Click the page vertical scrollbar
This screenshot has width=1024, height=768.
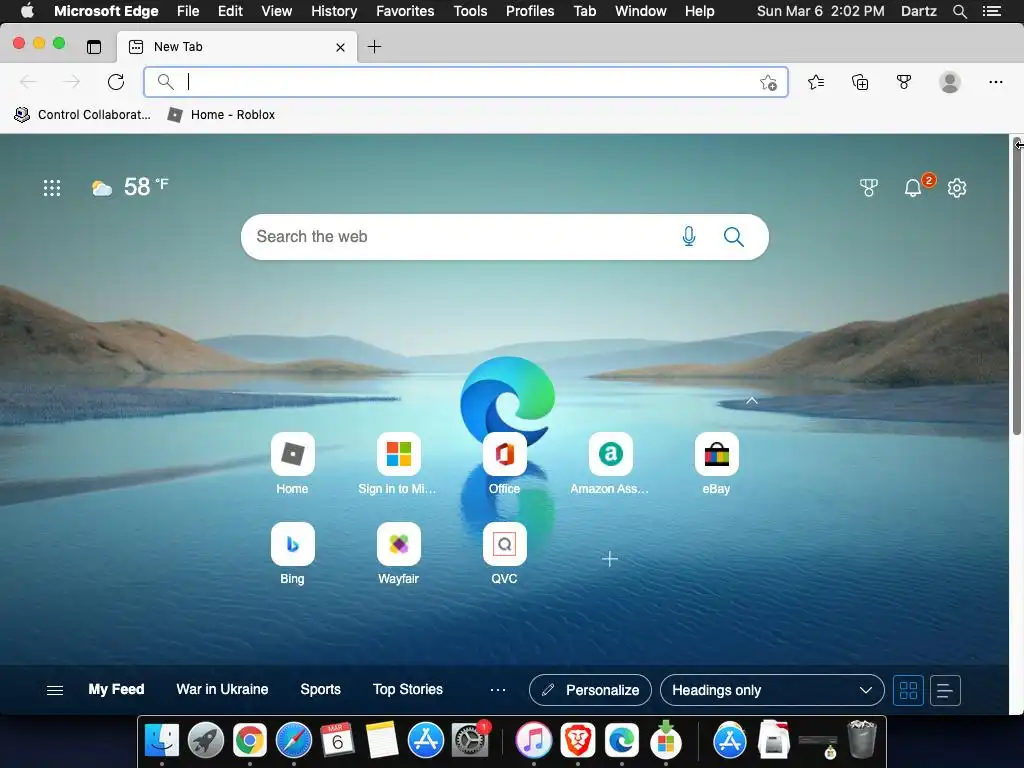tap(1017, 287)
